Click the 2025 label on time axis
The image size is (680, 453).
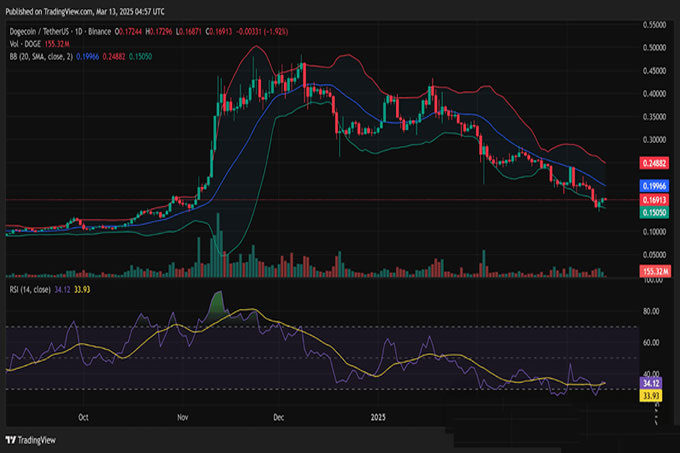pos(378,417)
